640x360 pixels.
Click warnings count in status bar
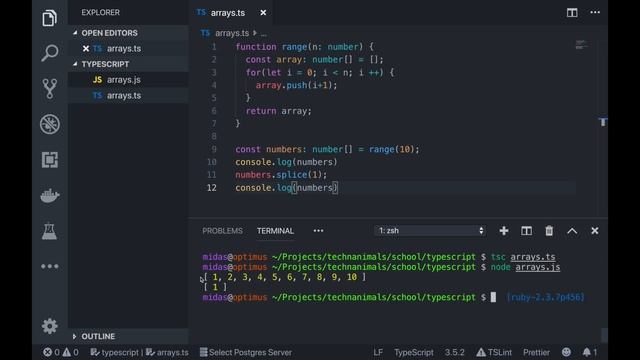(x=70, y=352)
